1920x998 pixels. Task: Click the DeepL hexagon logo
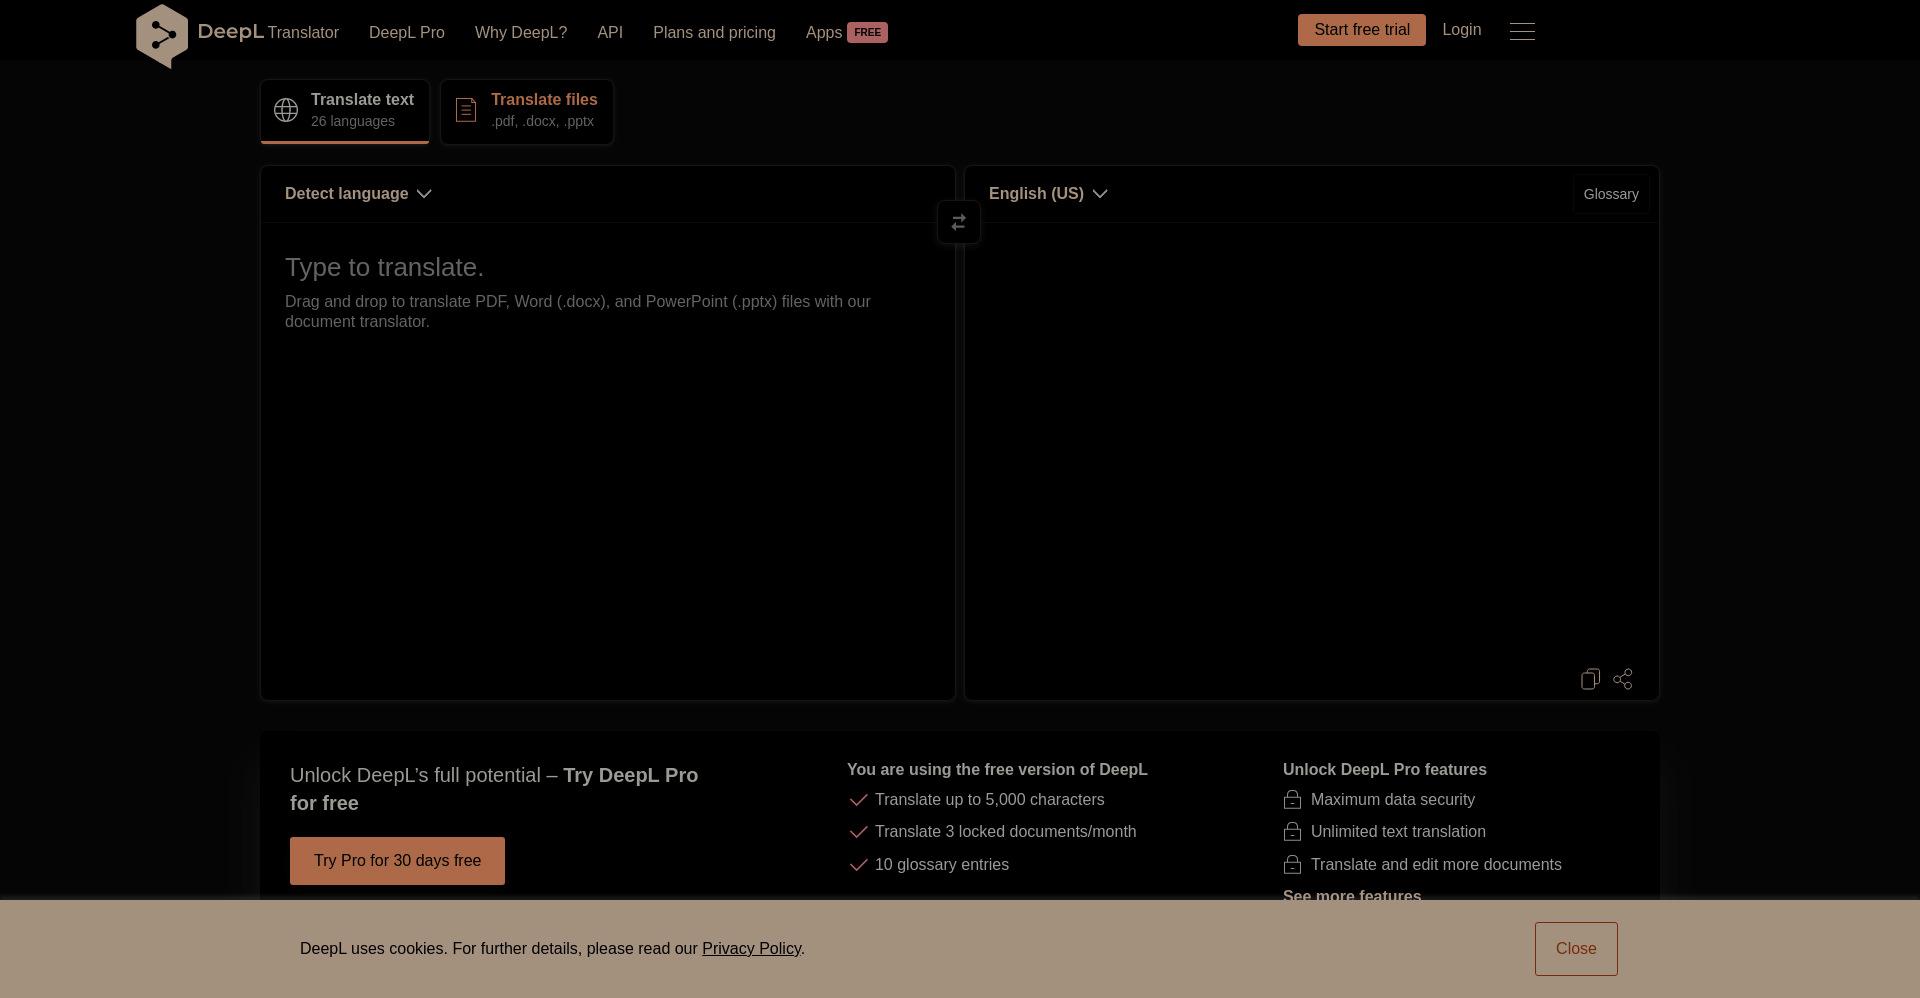pos(162,36)
